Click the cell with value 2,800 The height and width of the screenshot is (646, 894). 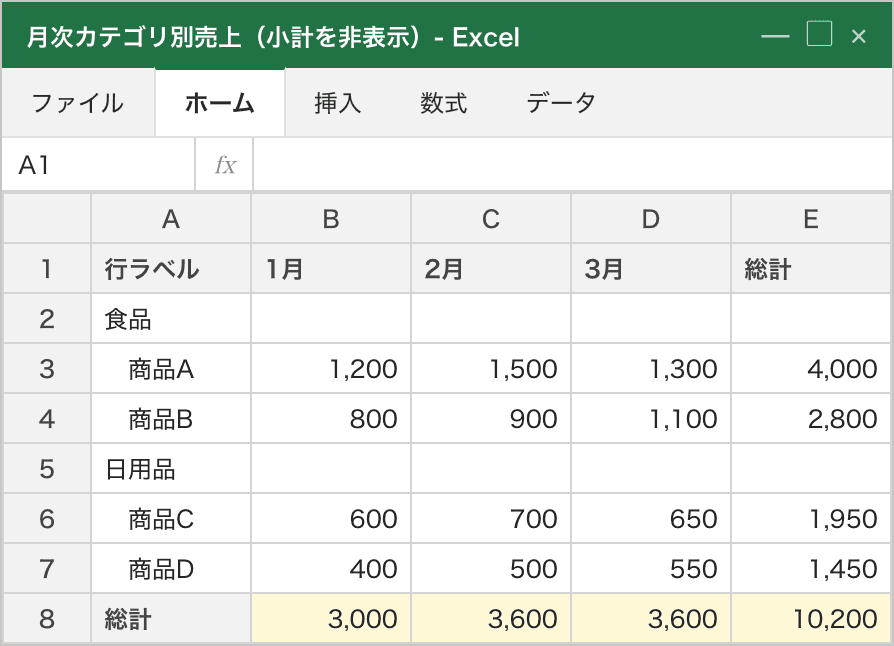811,419
